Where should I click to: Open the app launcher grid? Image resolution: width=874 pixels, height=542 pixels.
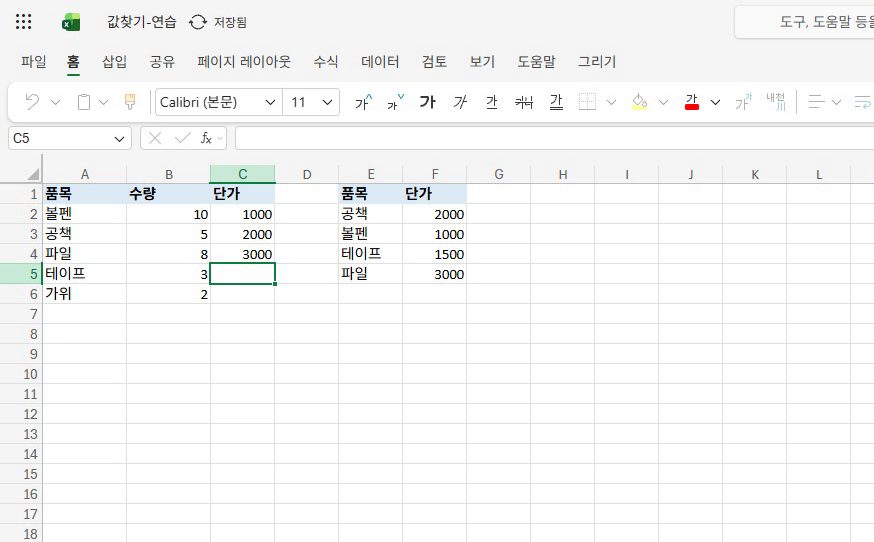click(x=23, y=22)
